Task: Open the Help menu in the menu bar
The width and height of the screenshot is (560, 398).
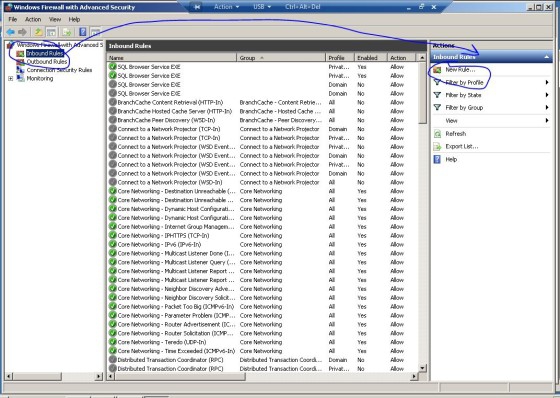Action: click(74, 19)
